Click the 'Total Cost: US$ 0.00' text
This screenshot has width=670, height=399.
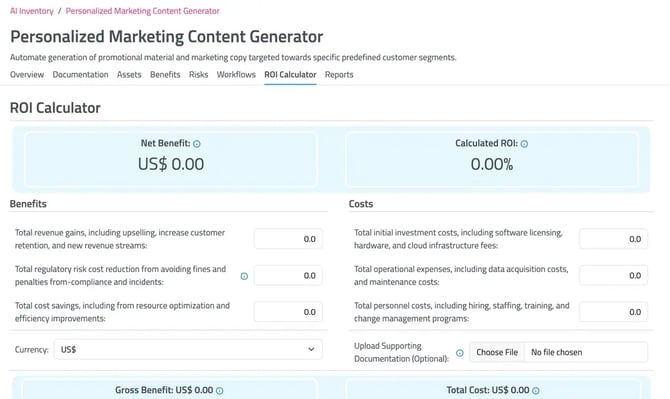[x=488, y=390]
